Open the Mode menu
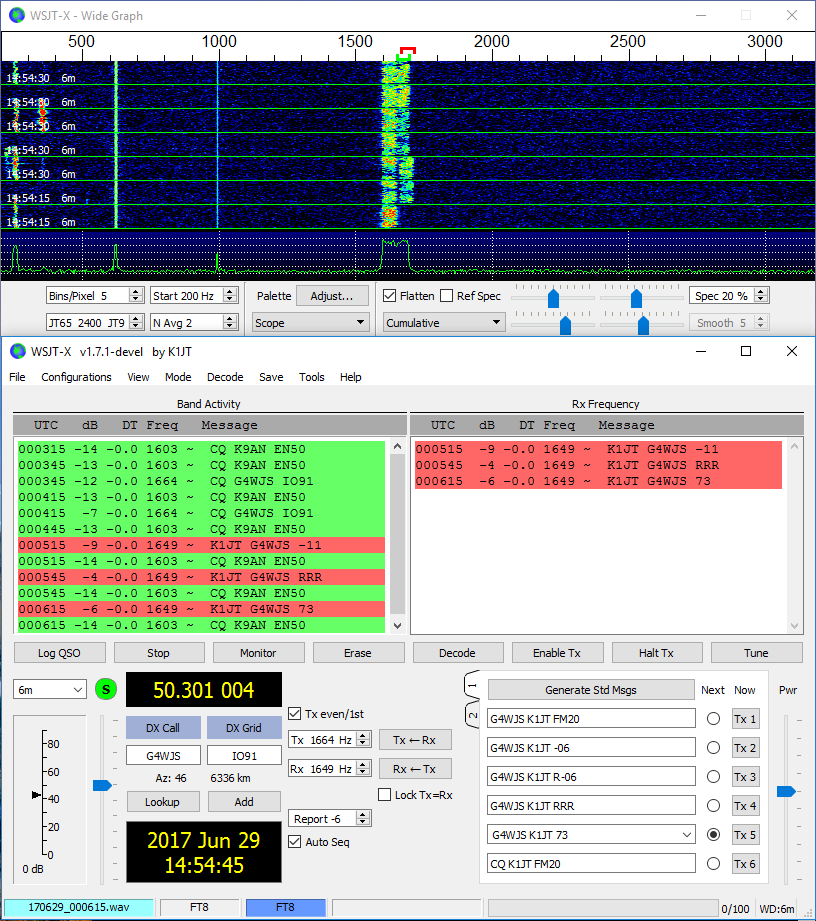The width and height of the screenshot is (816, 921). pyautogui.click(x=178, y=377)
